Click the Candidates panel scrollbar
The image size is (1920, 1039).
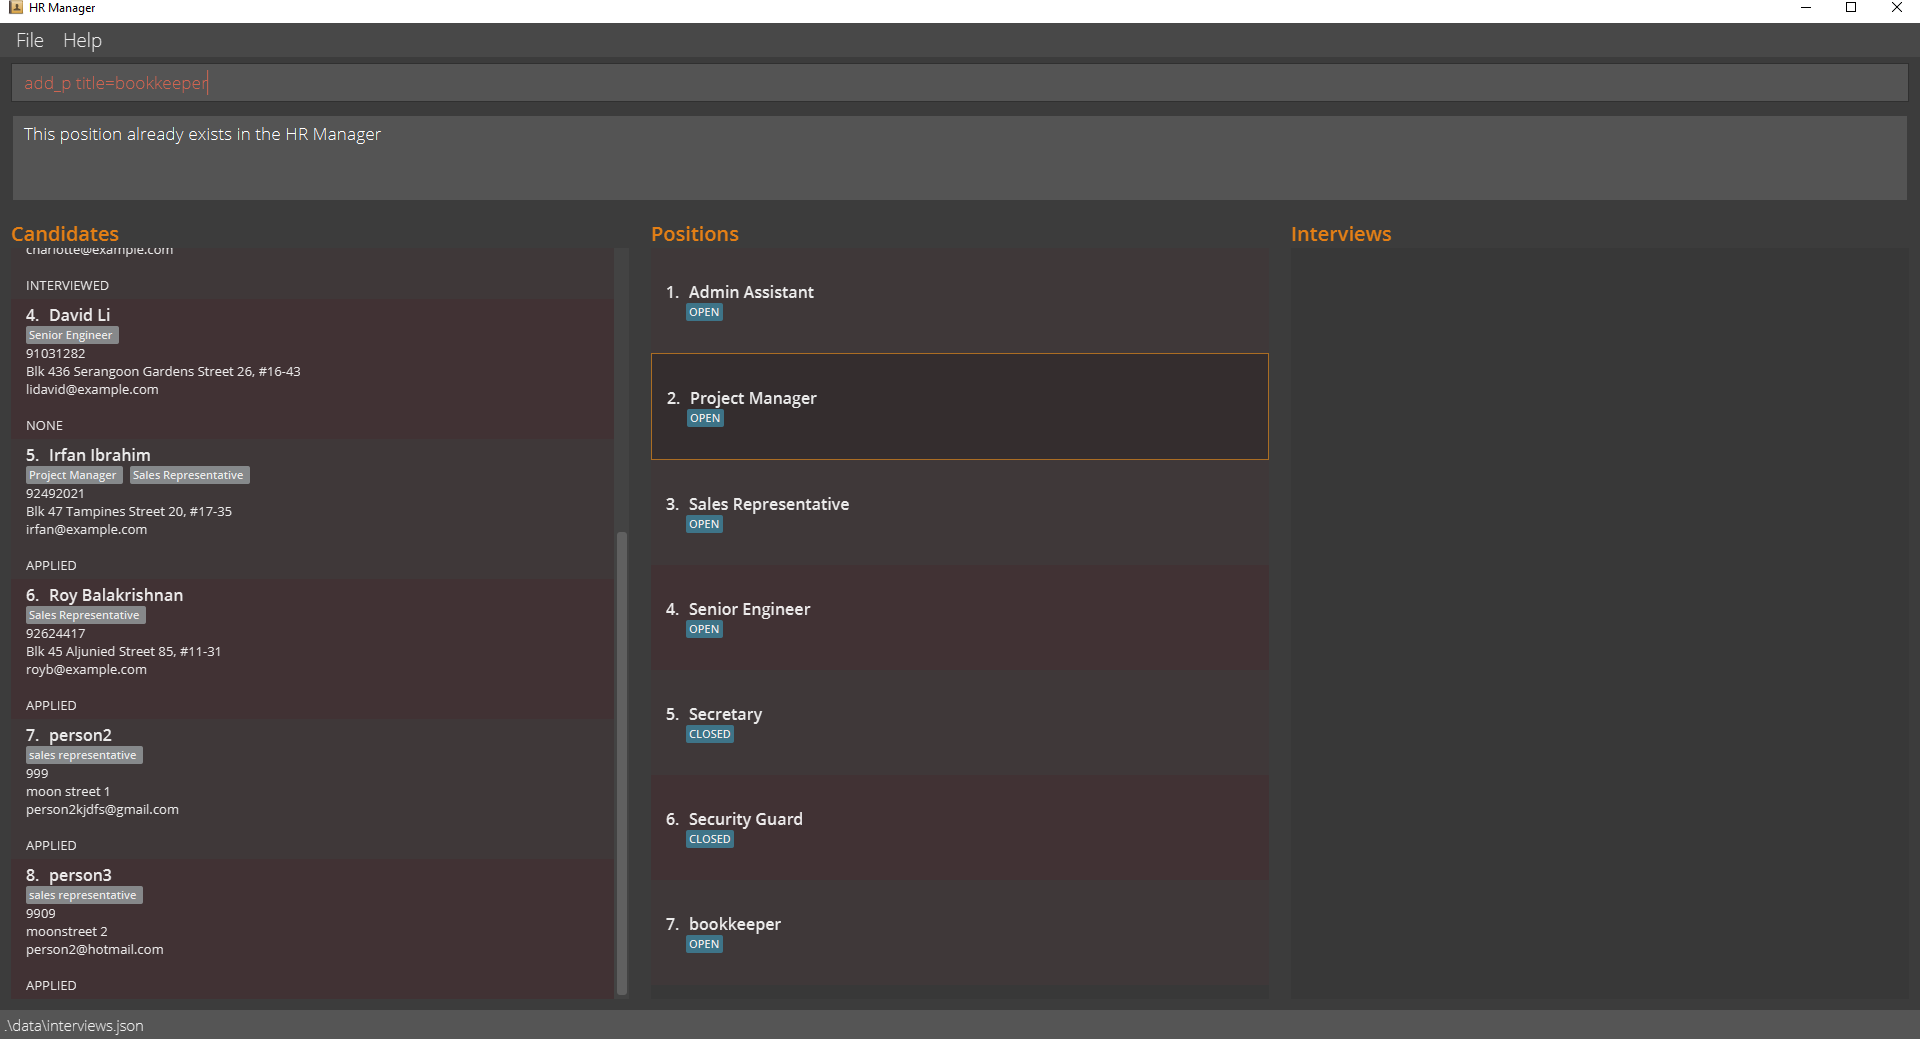click(x=622, y=762)
